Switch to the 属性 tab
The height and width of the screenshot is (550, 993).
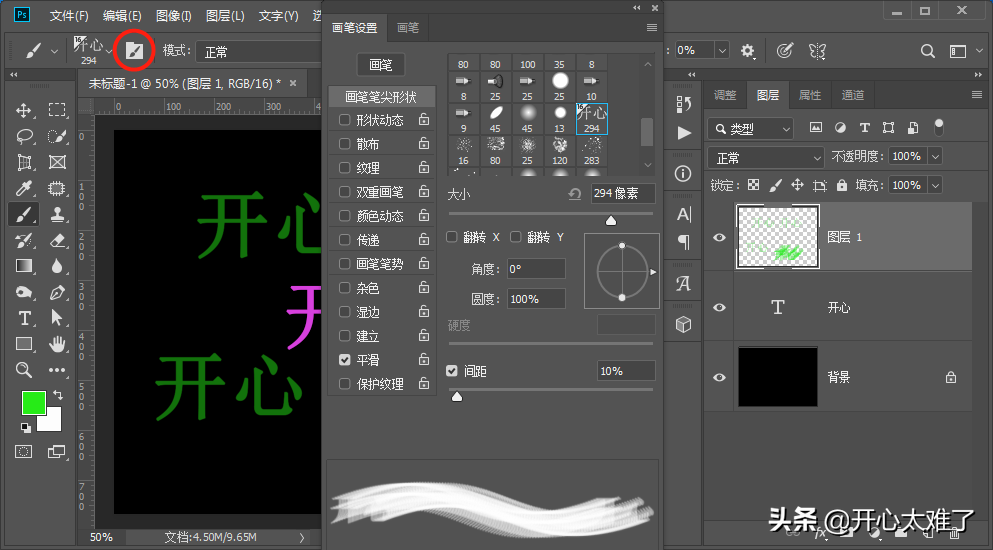point(810,95)
